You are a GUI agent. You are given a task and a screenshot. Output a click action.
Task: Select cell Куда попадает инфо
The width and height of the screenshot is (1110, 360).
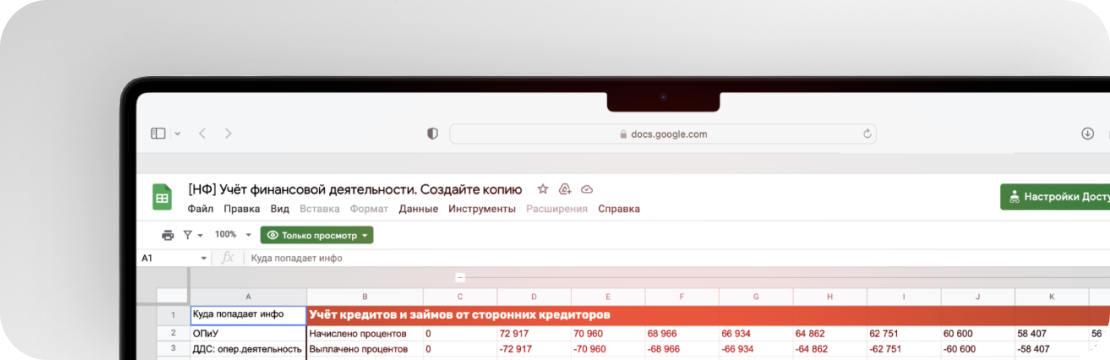point(248,315)
